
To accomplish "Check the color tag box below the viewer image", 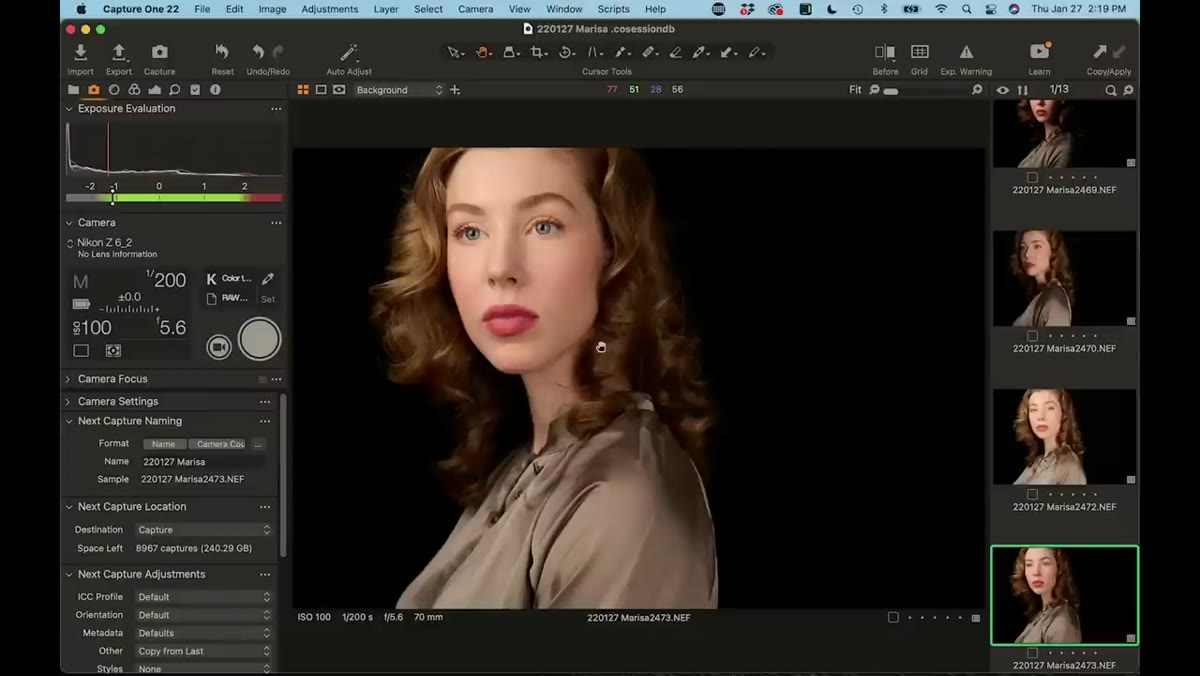I will [893, 617].
